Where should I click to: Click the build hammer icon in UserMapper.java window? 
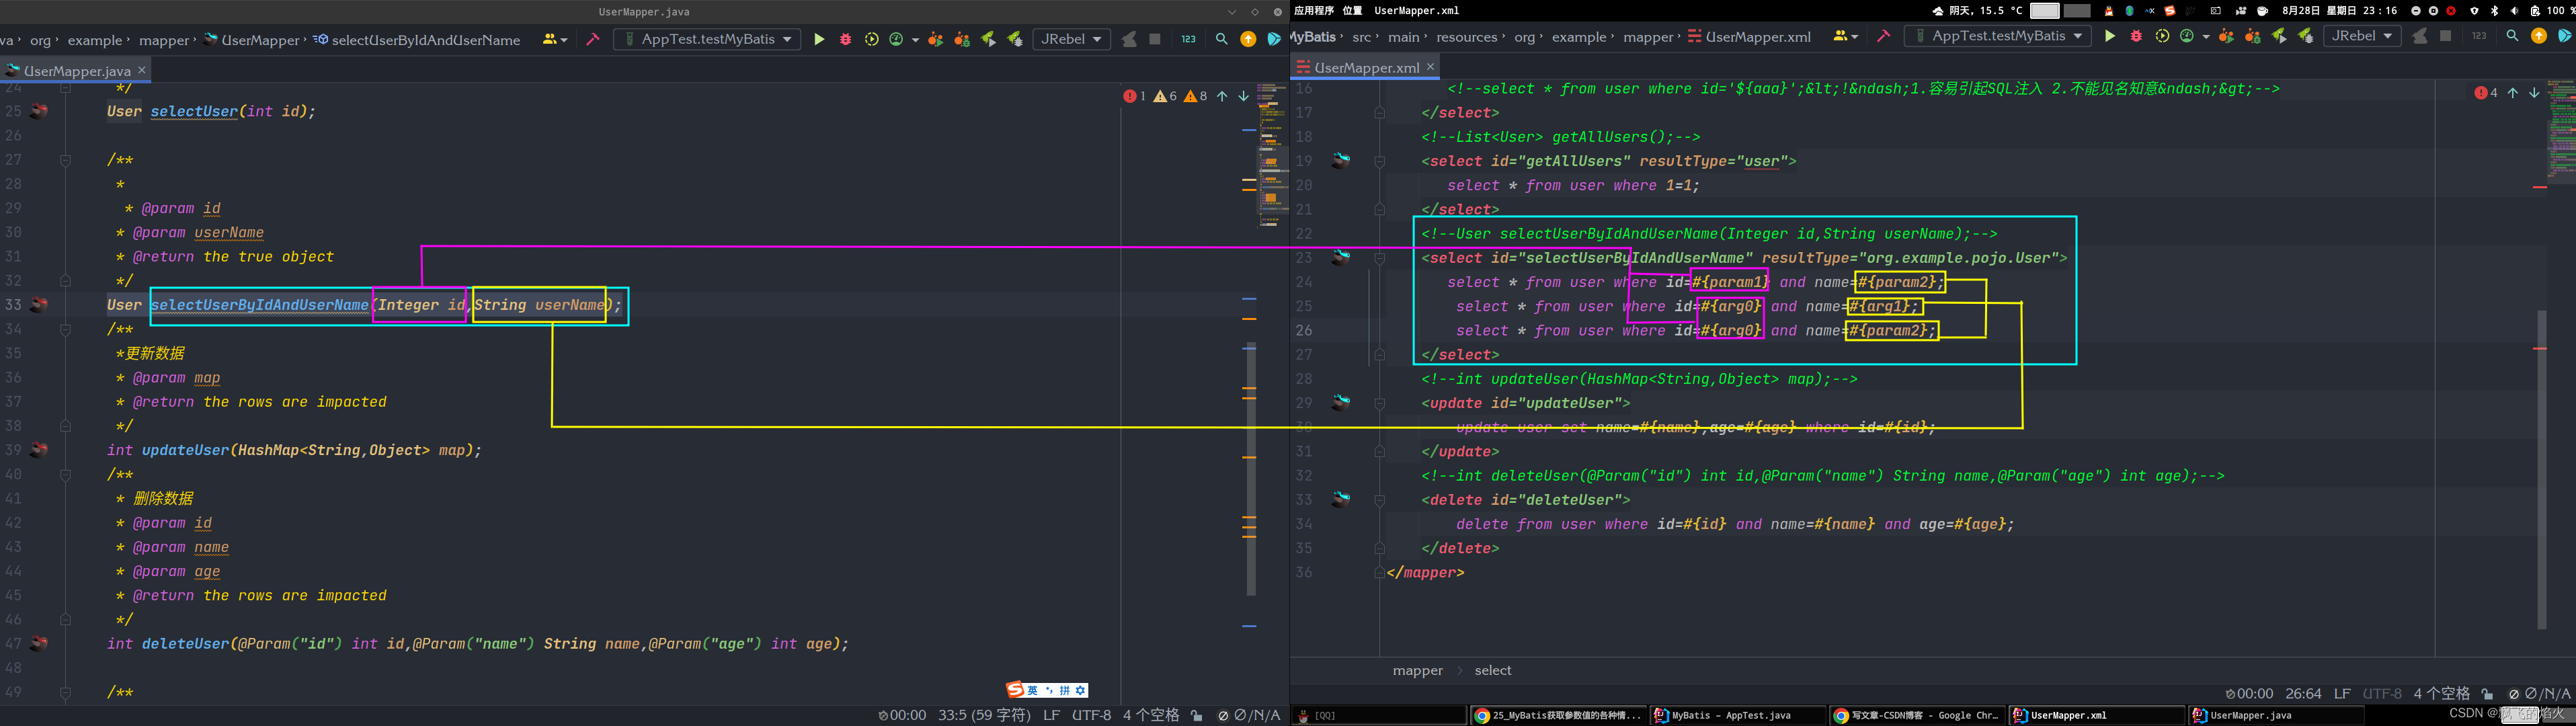(x=593, y=39)
